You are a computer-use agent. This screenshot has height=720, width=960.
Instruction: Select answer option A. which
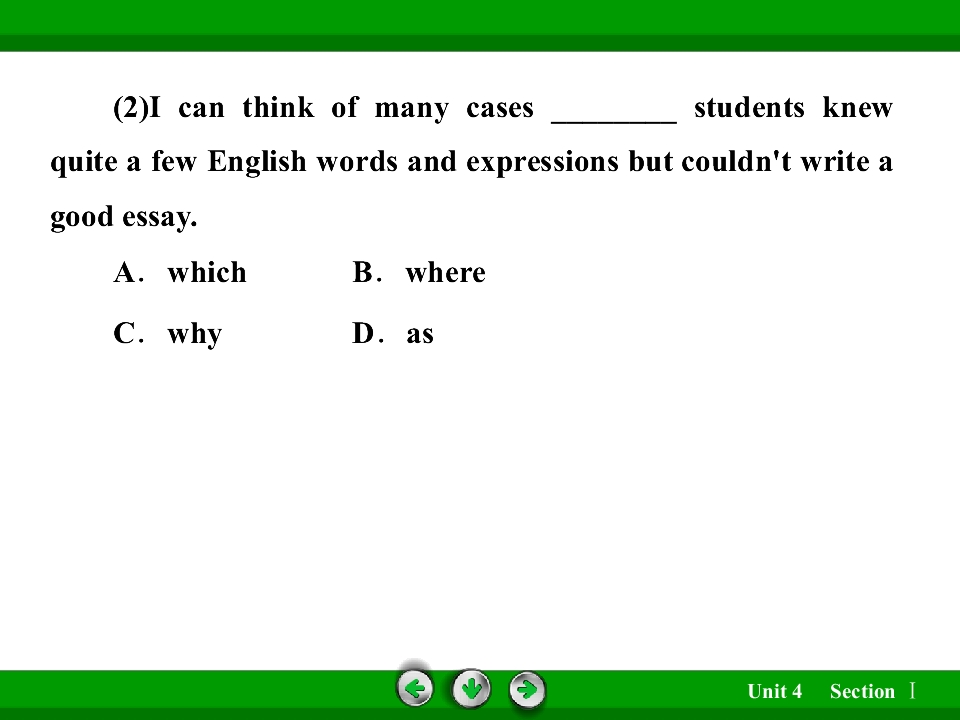coord(180,273)
